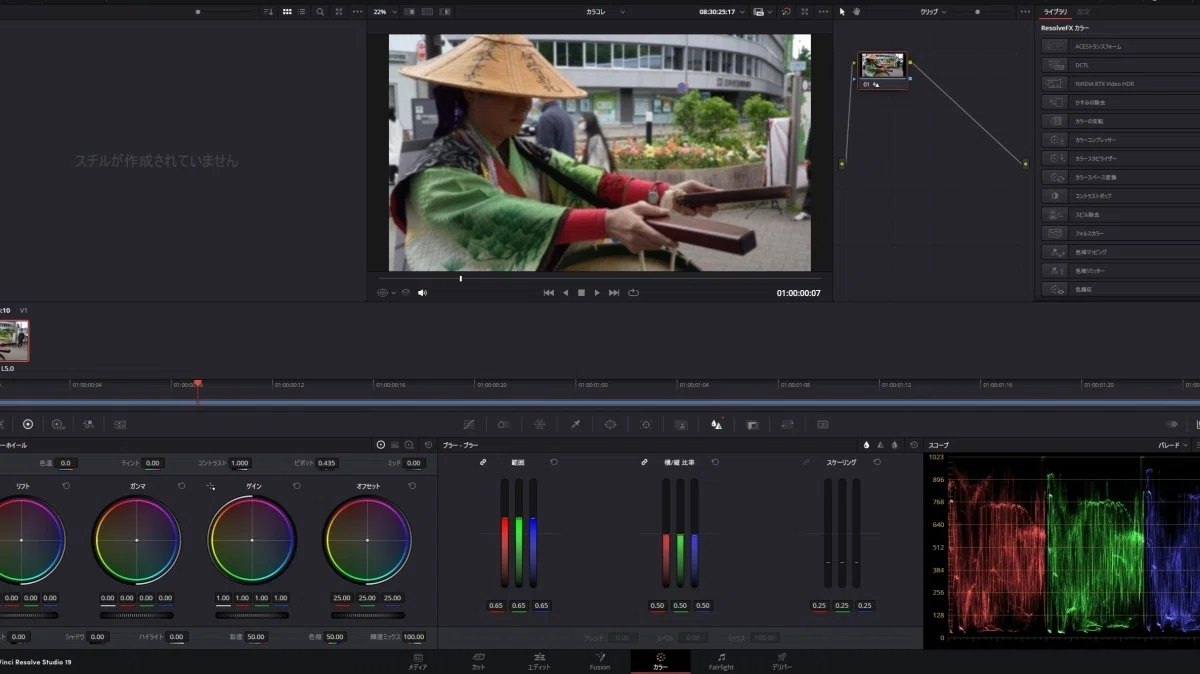The image size is (1200, 674).
Task: Toggle the blur radius channel link
Action: pyautogui.click(x=483, y=462)
